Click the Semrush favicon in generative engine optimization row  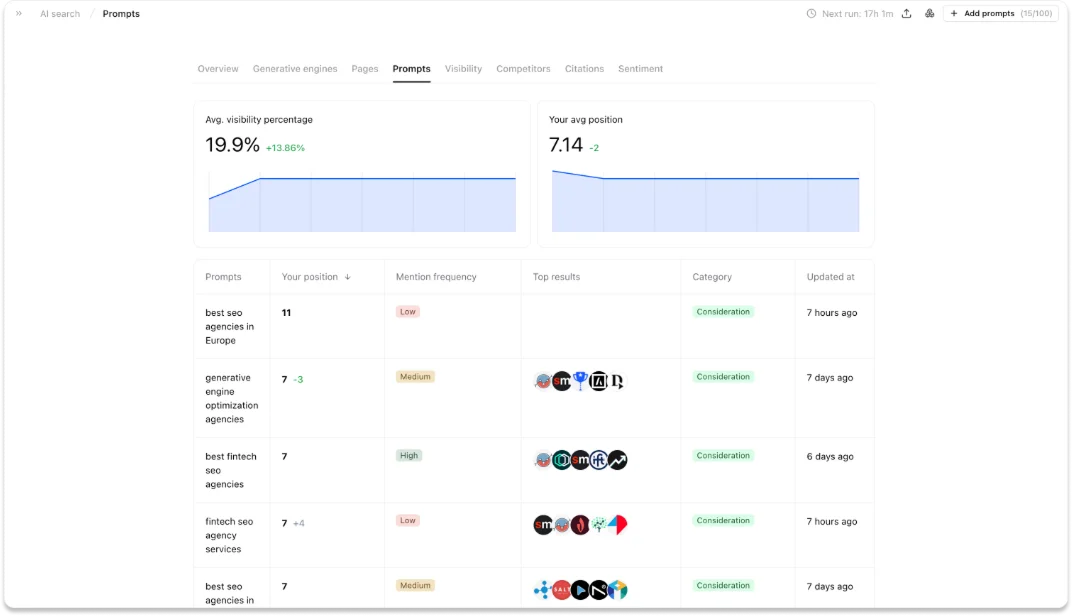[x=561, y=381]
